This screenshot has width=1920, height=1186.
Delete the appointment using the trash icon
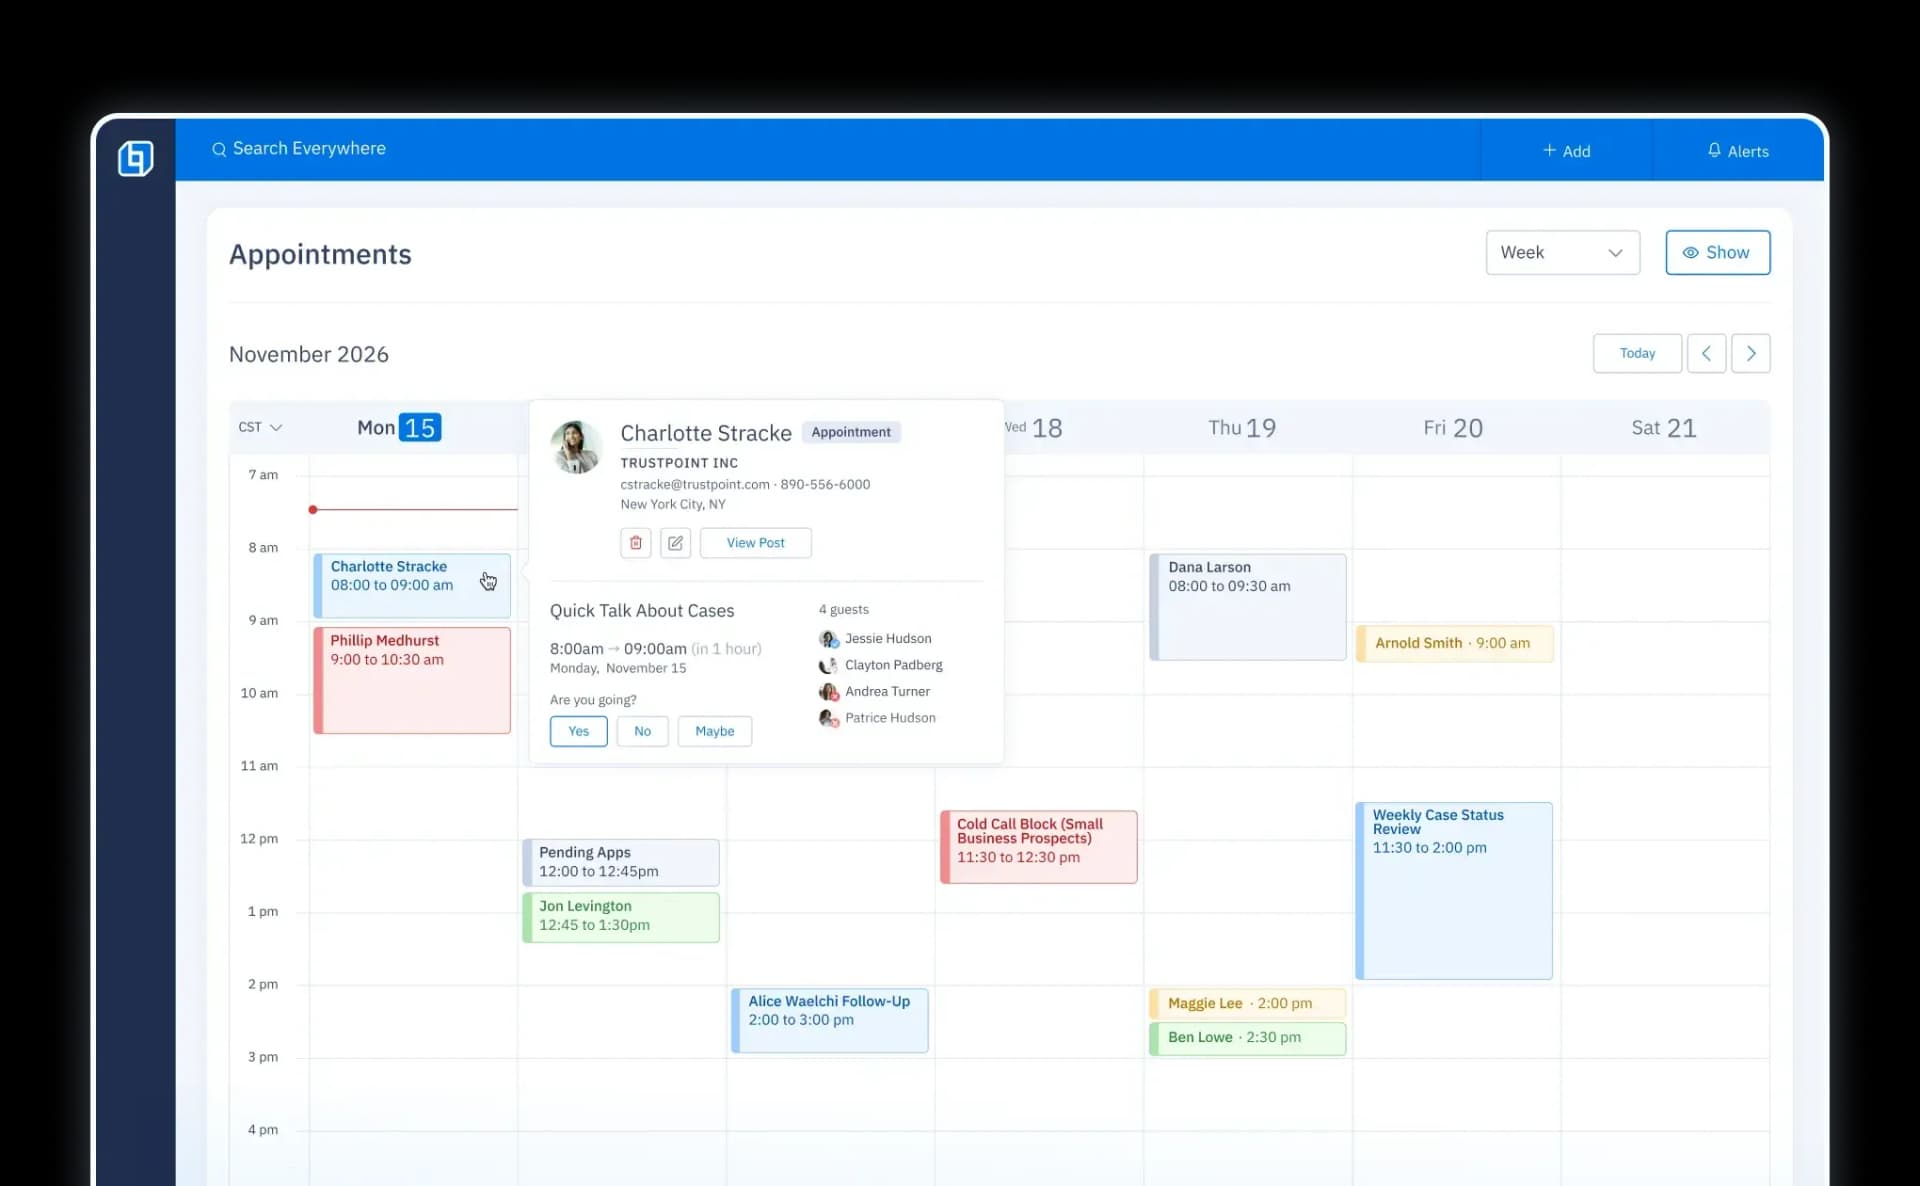click(636, 543)
